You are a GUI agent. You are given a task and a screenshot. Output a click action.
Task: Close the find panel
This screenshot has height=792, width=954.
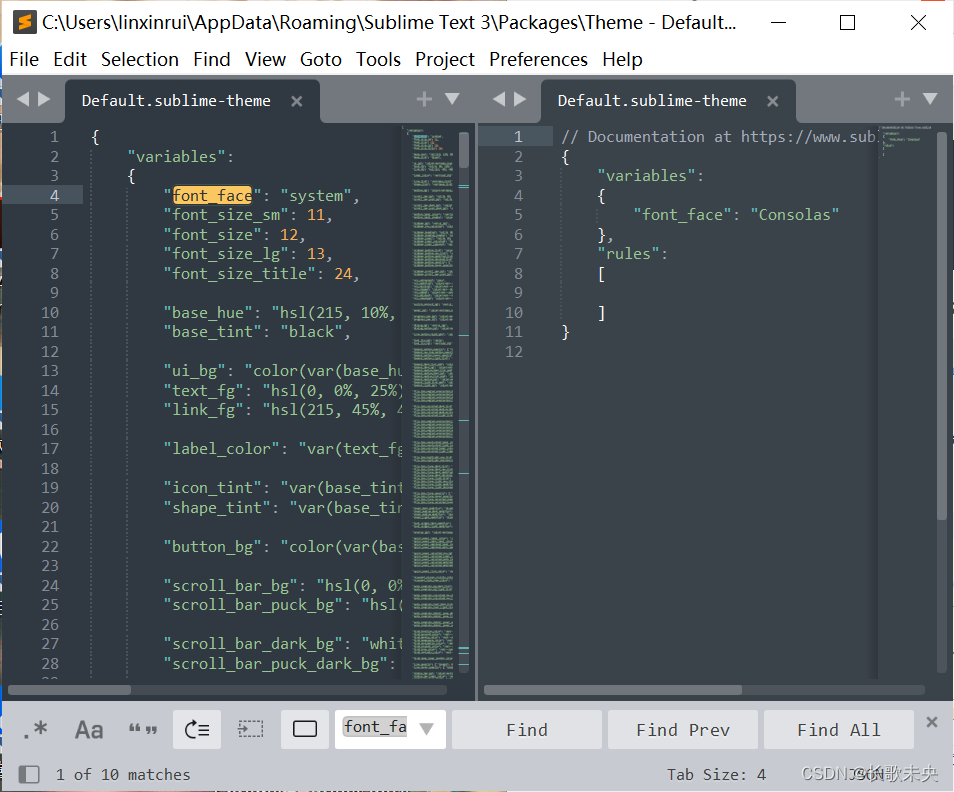coord(931,721)
